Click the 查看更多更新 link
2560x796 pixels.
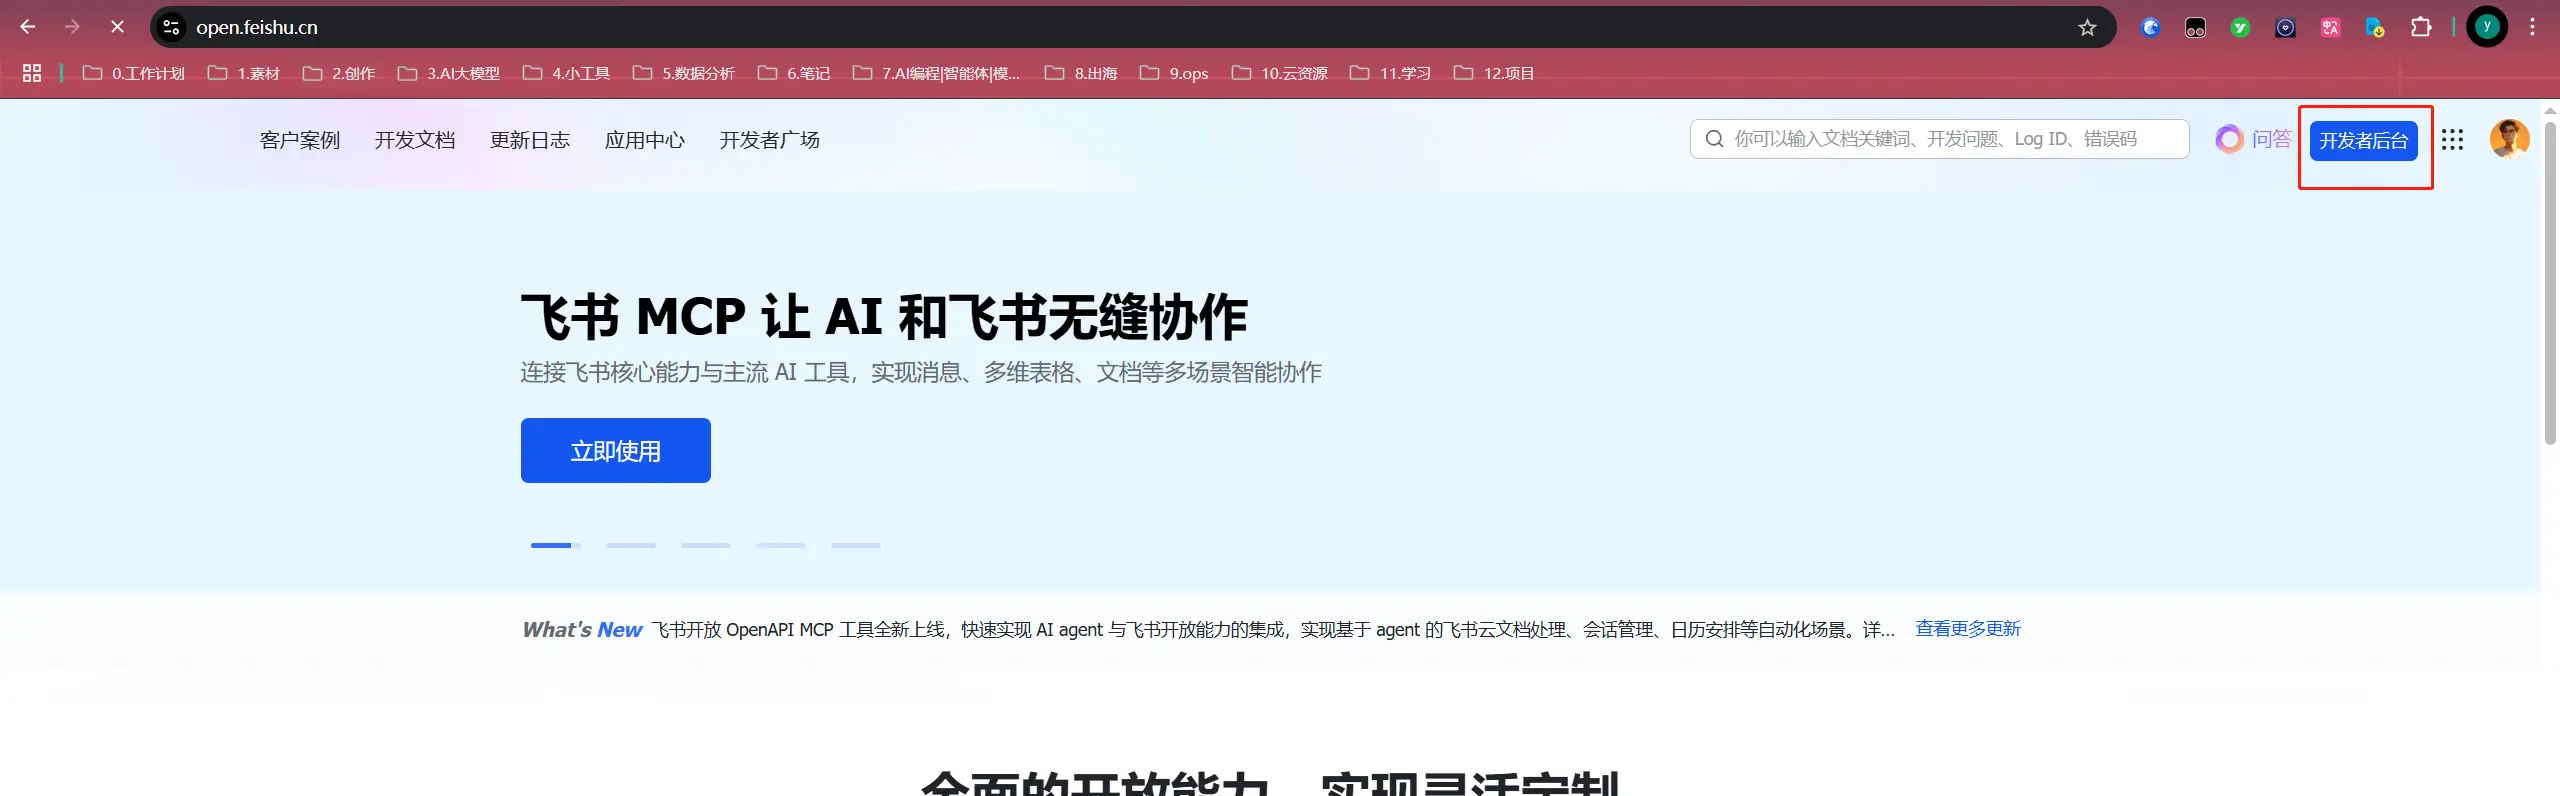(1968, 629)
